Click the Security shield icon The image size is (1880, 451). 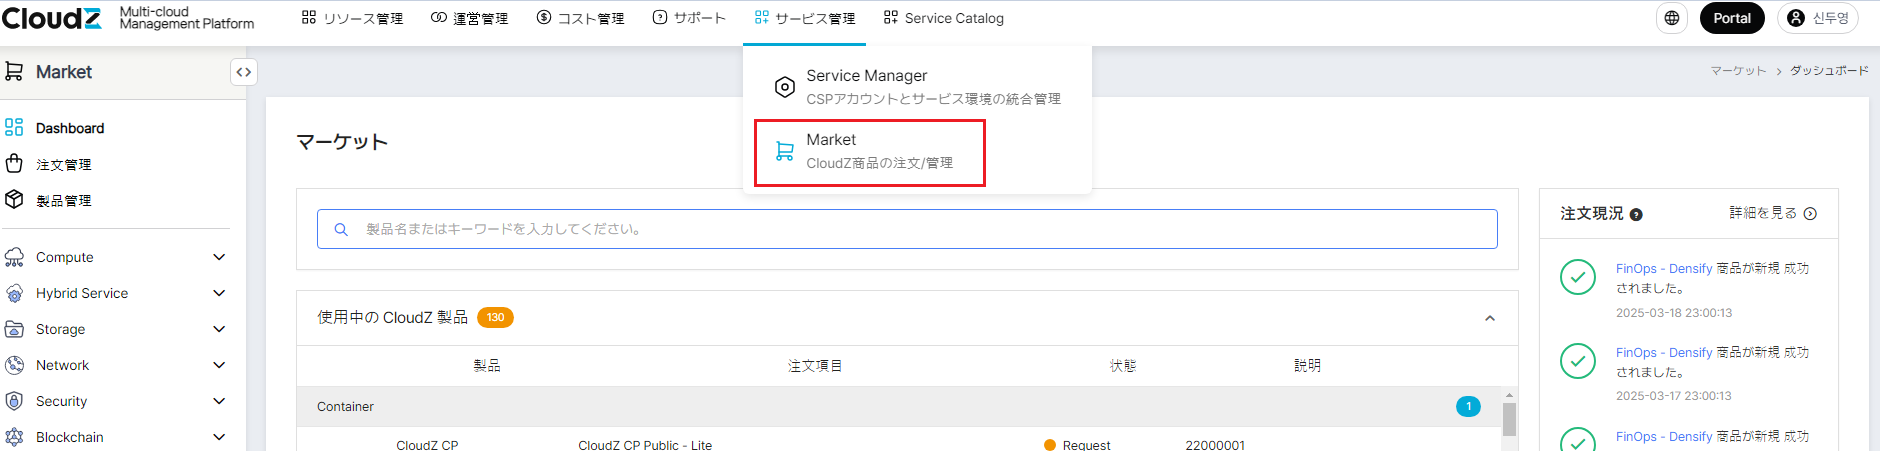[x=14, y=401]
